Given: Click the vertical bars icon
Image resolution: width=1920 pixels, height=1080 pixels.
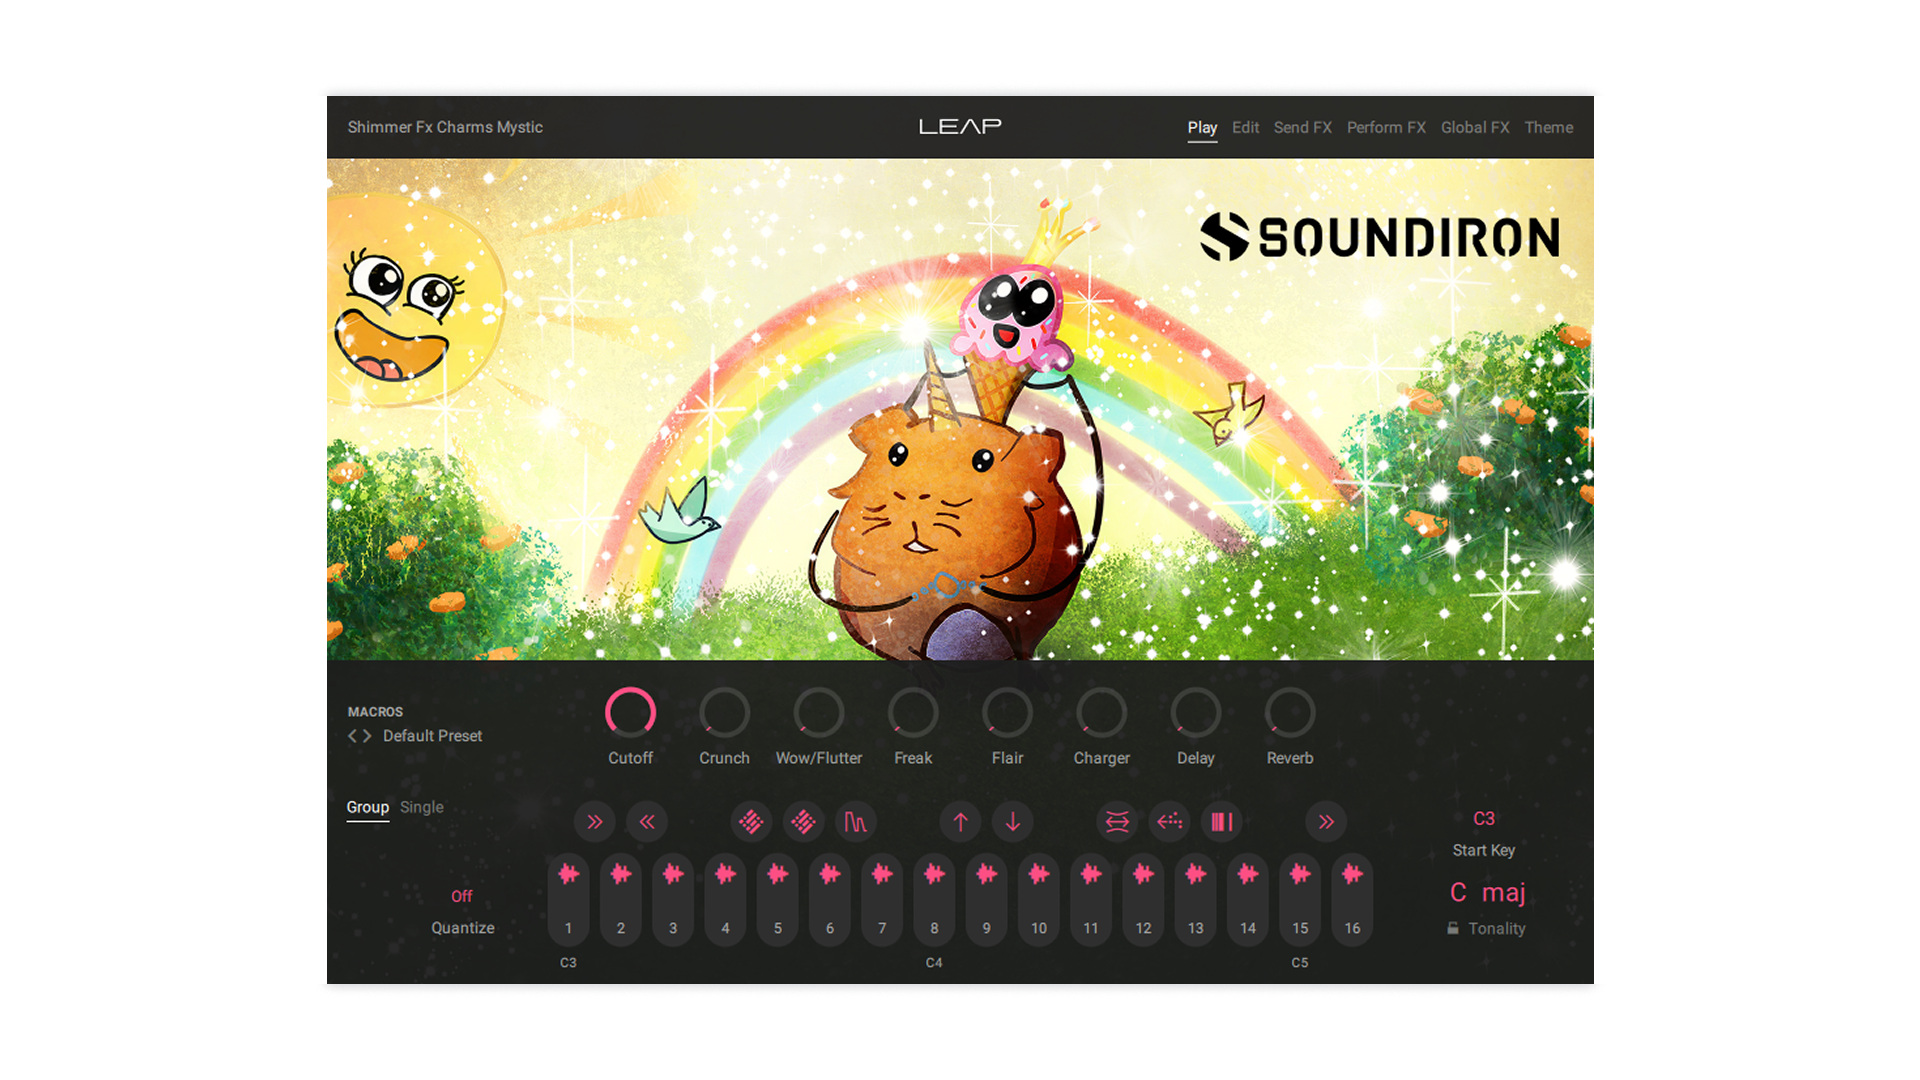Looking at the screenshot, I should point(1222,822).
